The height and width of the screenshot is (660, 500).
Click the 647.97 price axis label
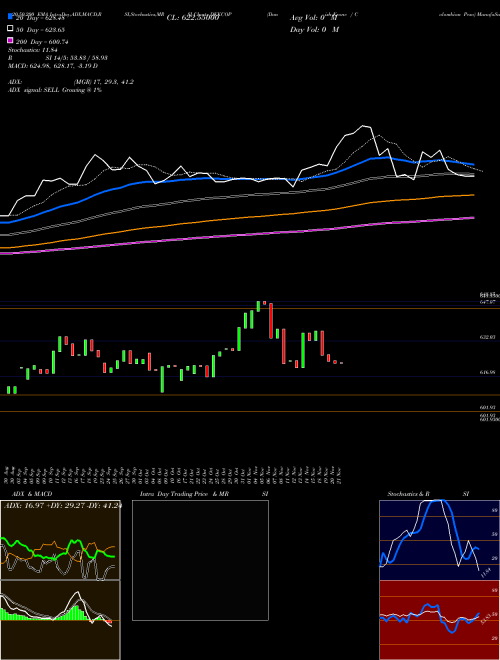pyautogui.click(x=487, y=302)
